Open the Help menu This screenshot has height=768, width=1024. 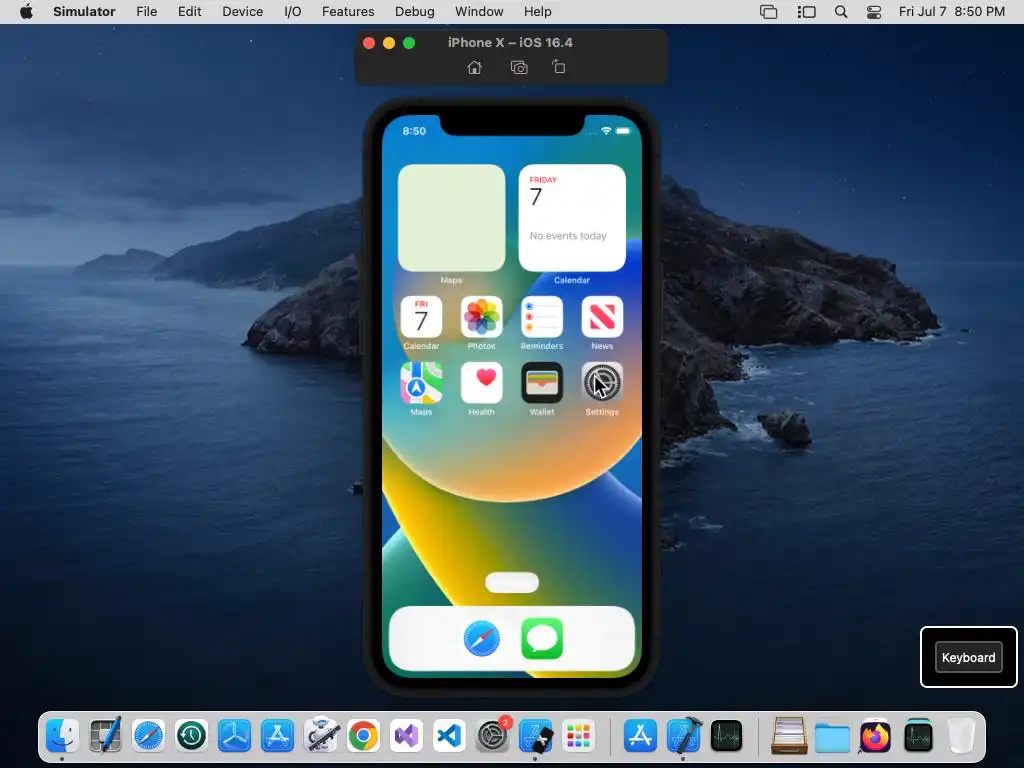537,12
